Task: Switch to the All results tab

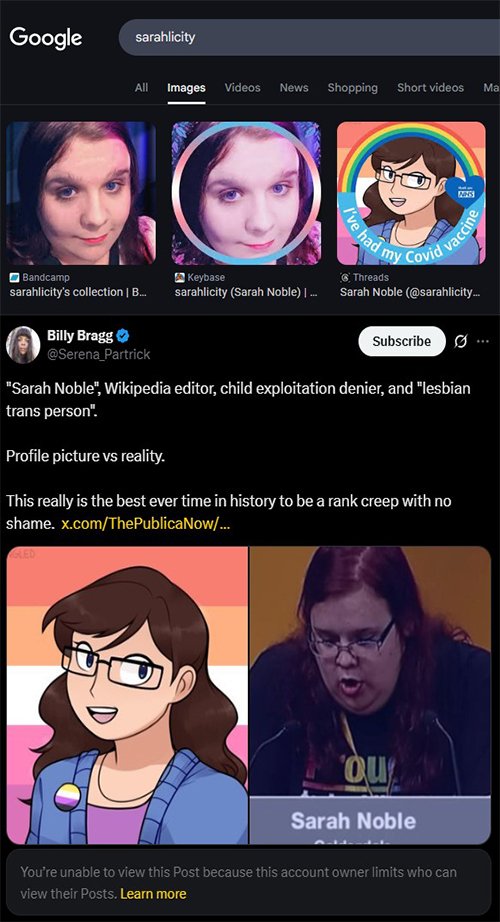Action: pyautogui.click(x=141, y=88)
